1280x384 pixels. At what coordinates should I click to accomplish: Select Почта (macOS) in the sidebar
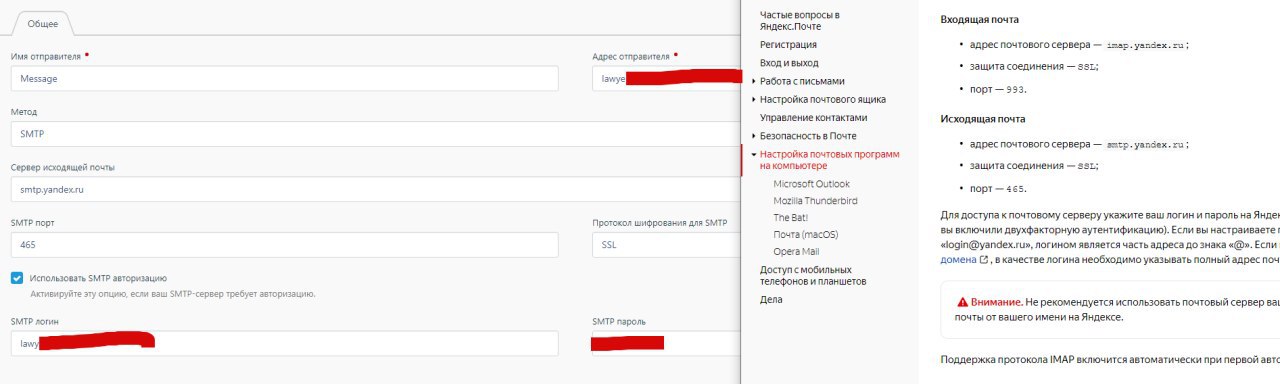click(x=806, y=234)
